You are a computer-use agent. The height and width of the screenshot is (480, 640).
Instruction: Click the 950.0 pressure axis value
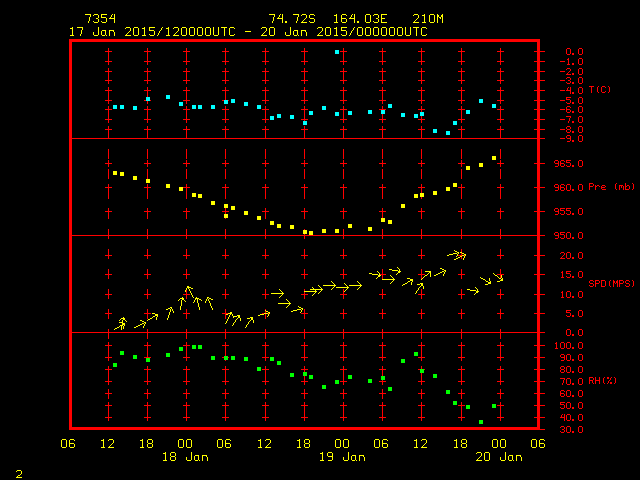[x=569, y=236]
